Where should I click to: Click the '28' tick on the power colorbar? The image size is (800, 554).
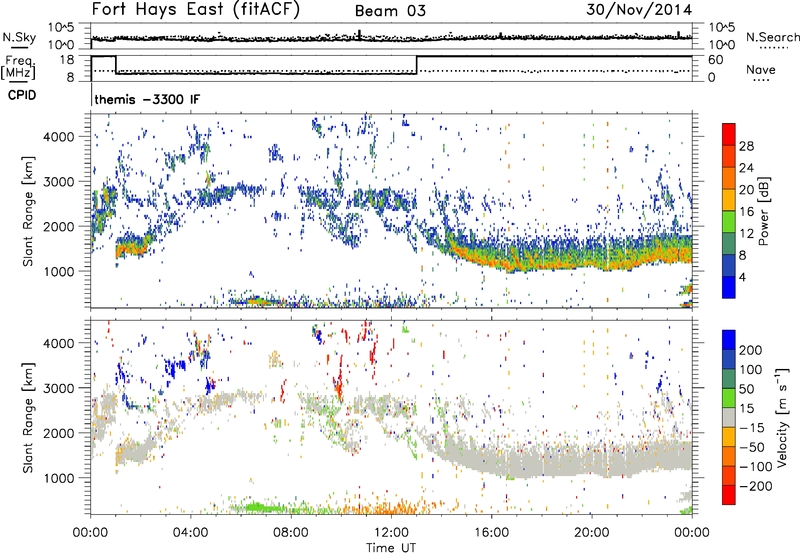[x=746, y=146]
